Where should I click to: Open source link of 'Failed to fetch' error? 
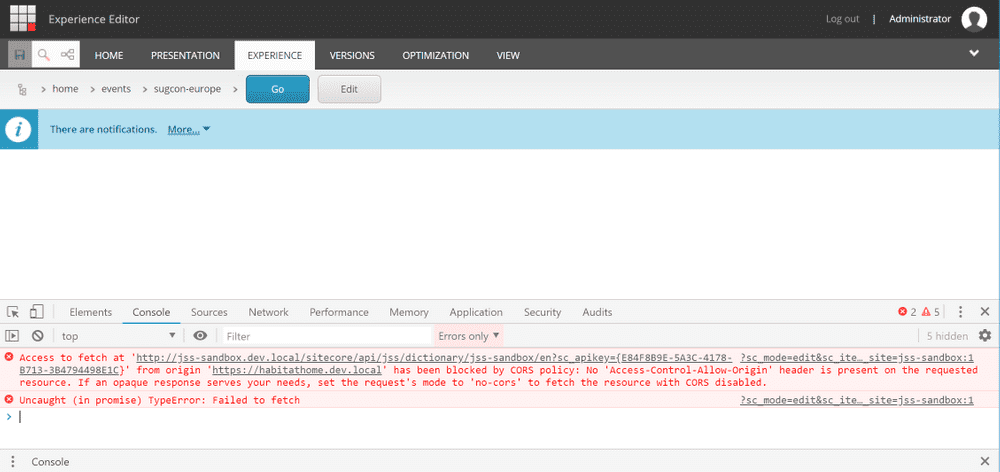click(x=857, y=401)
